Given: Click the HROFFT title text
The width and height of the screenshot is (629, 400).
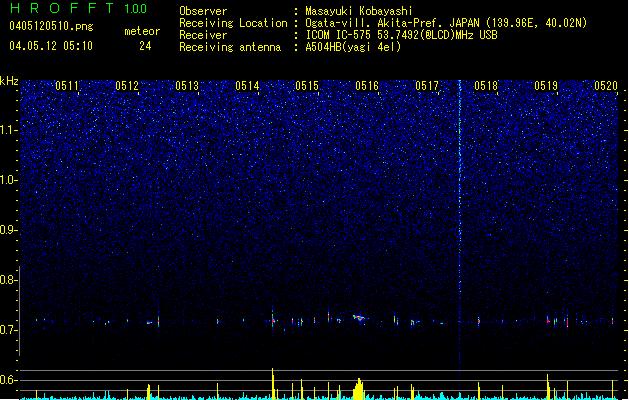Looking at the screenshot, I should click(x=62, y=8).
